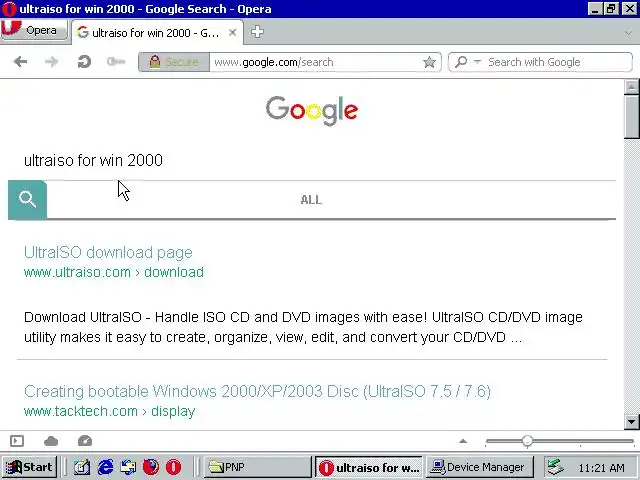Click scrollbar down arrow
The height and width of the screenshot is (480, 640).
(x=631, y=422)
